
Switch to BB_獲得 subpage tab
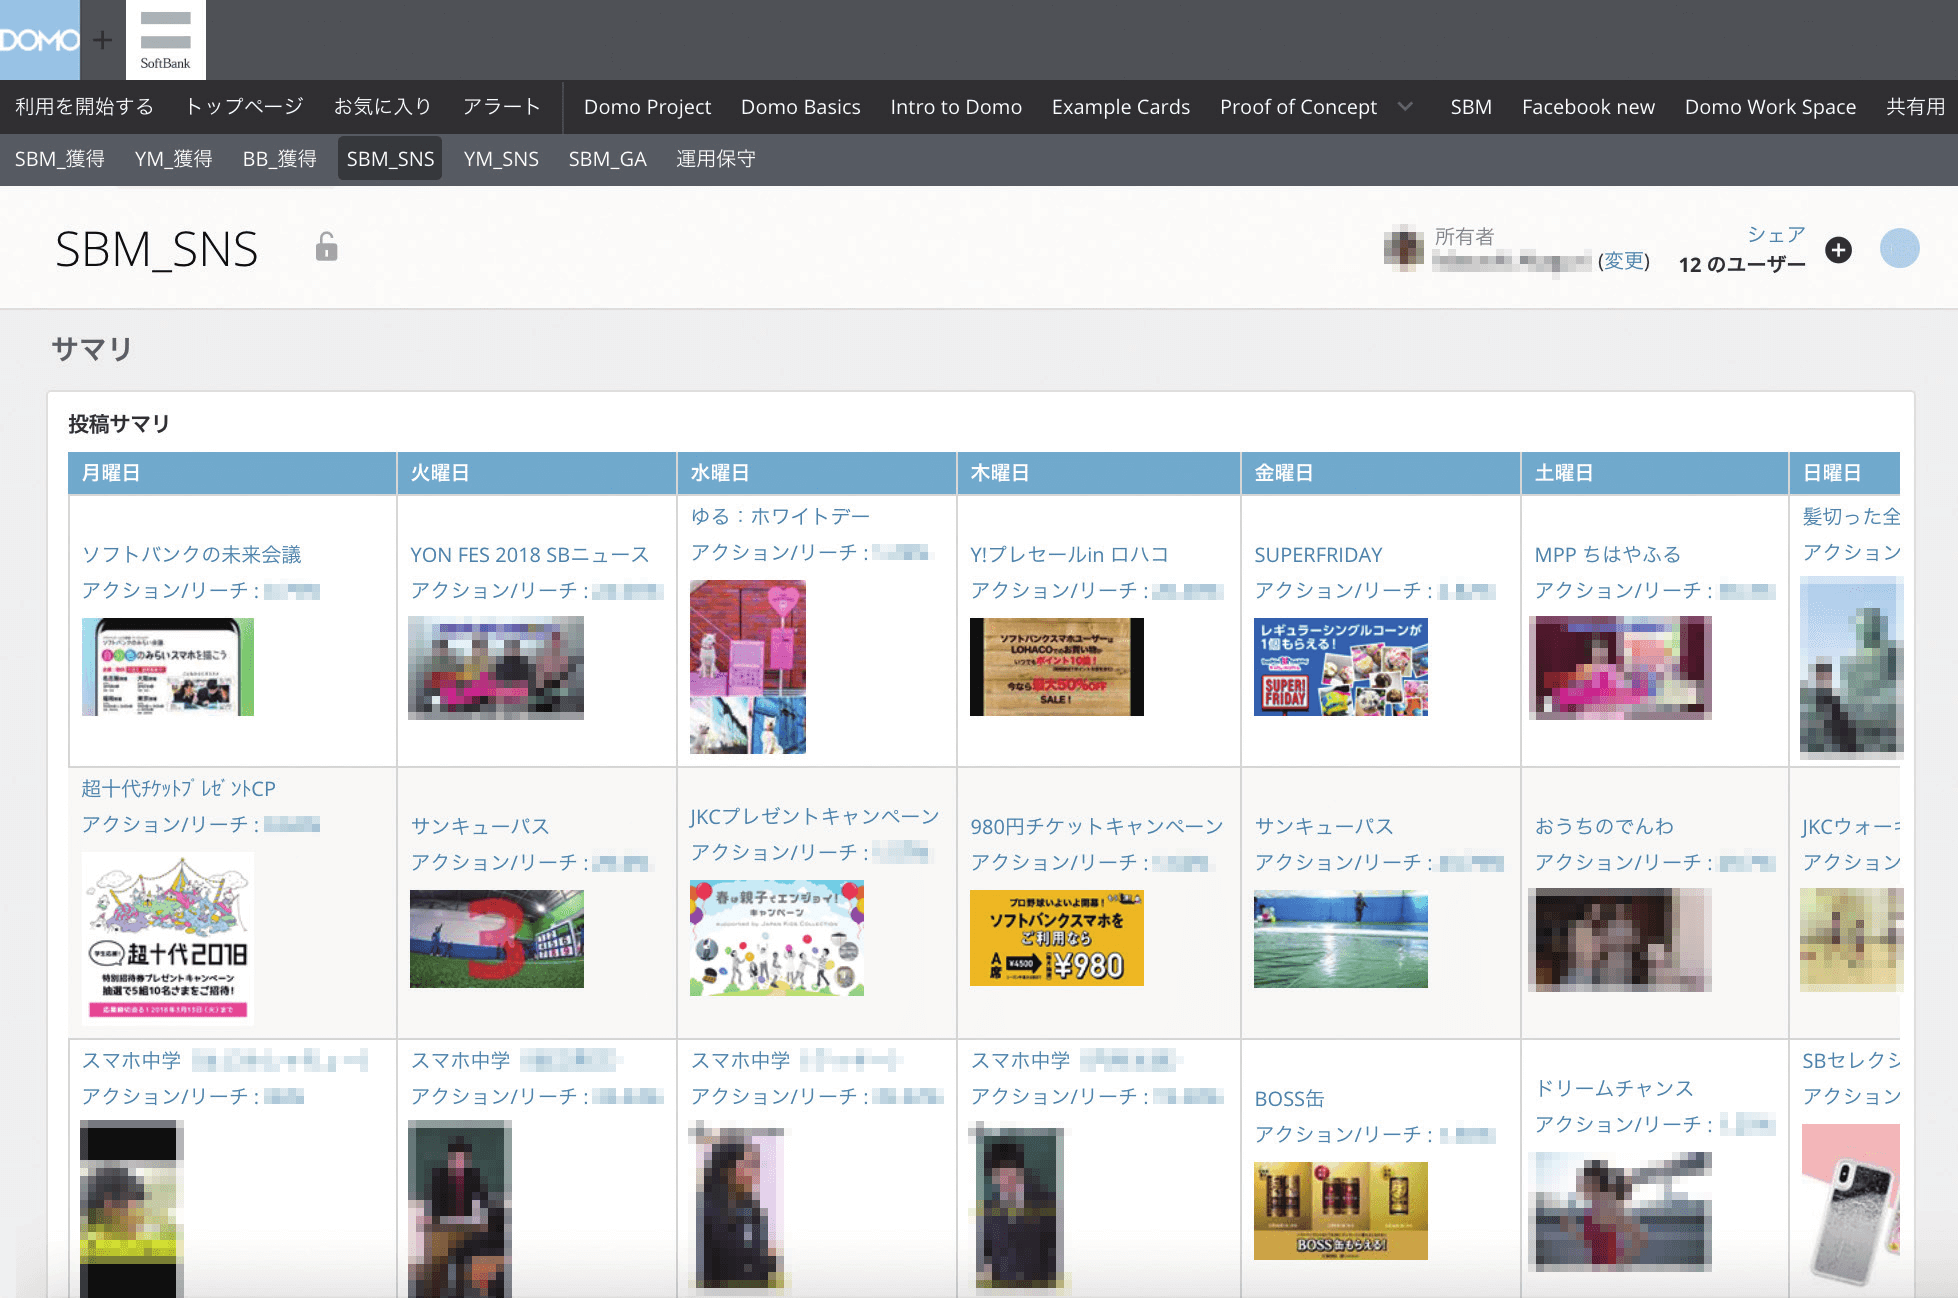click(x=279, y=159)
